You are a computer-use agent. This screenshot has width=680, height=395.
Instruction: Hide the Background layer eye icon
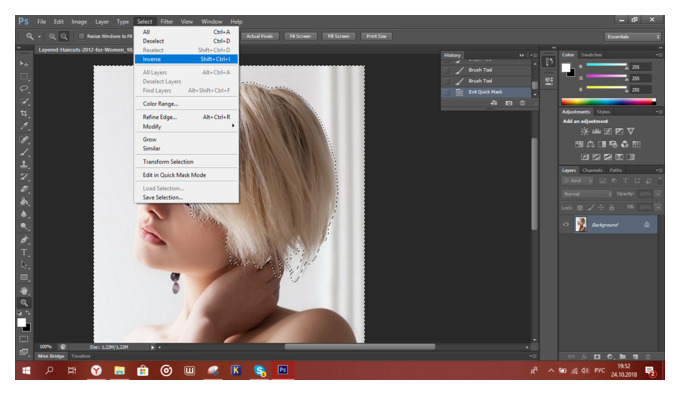point(566,225)
